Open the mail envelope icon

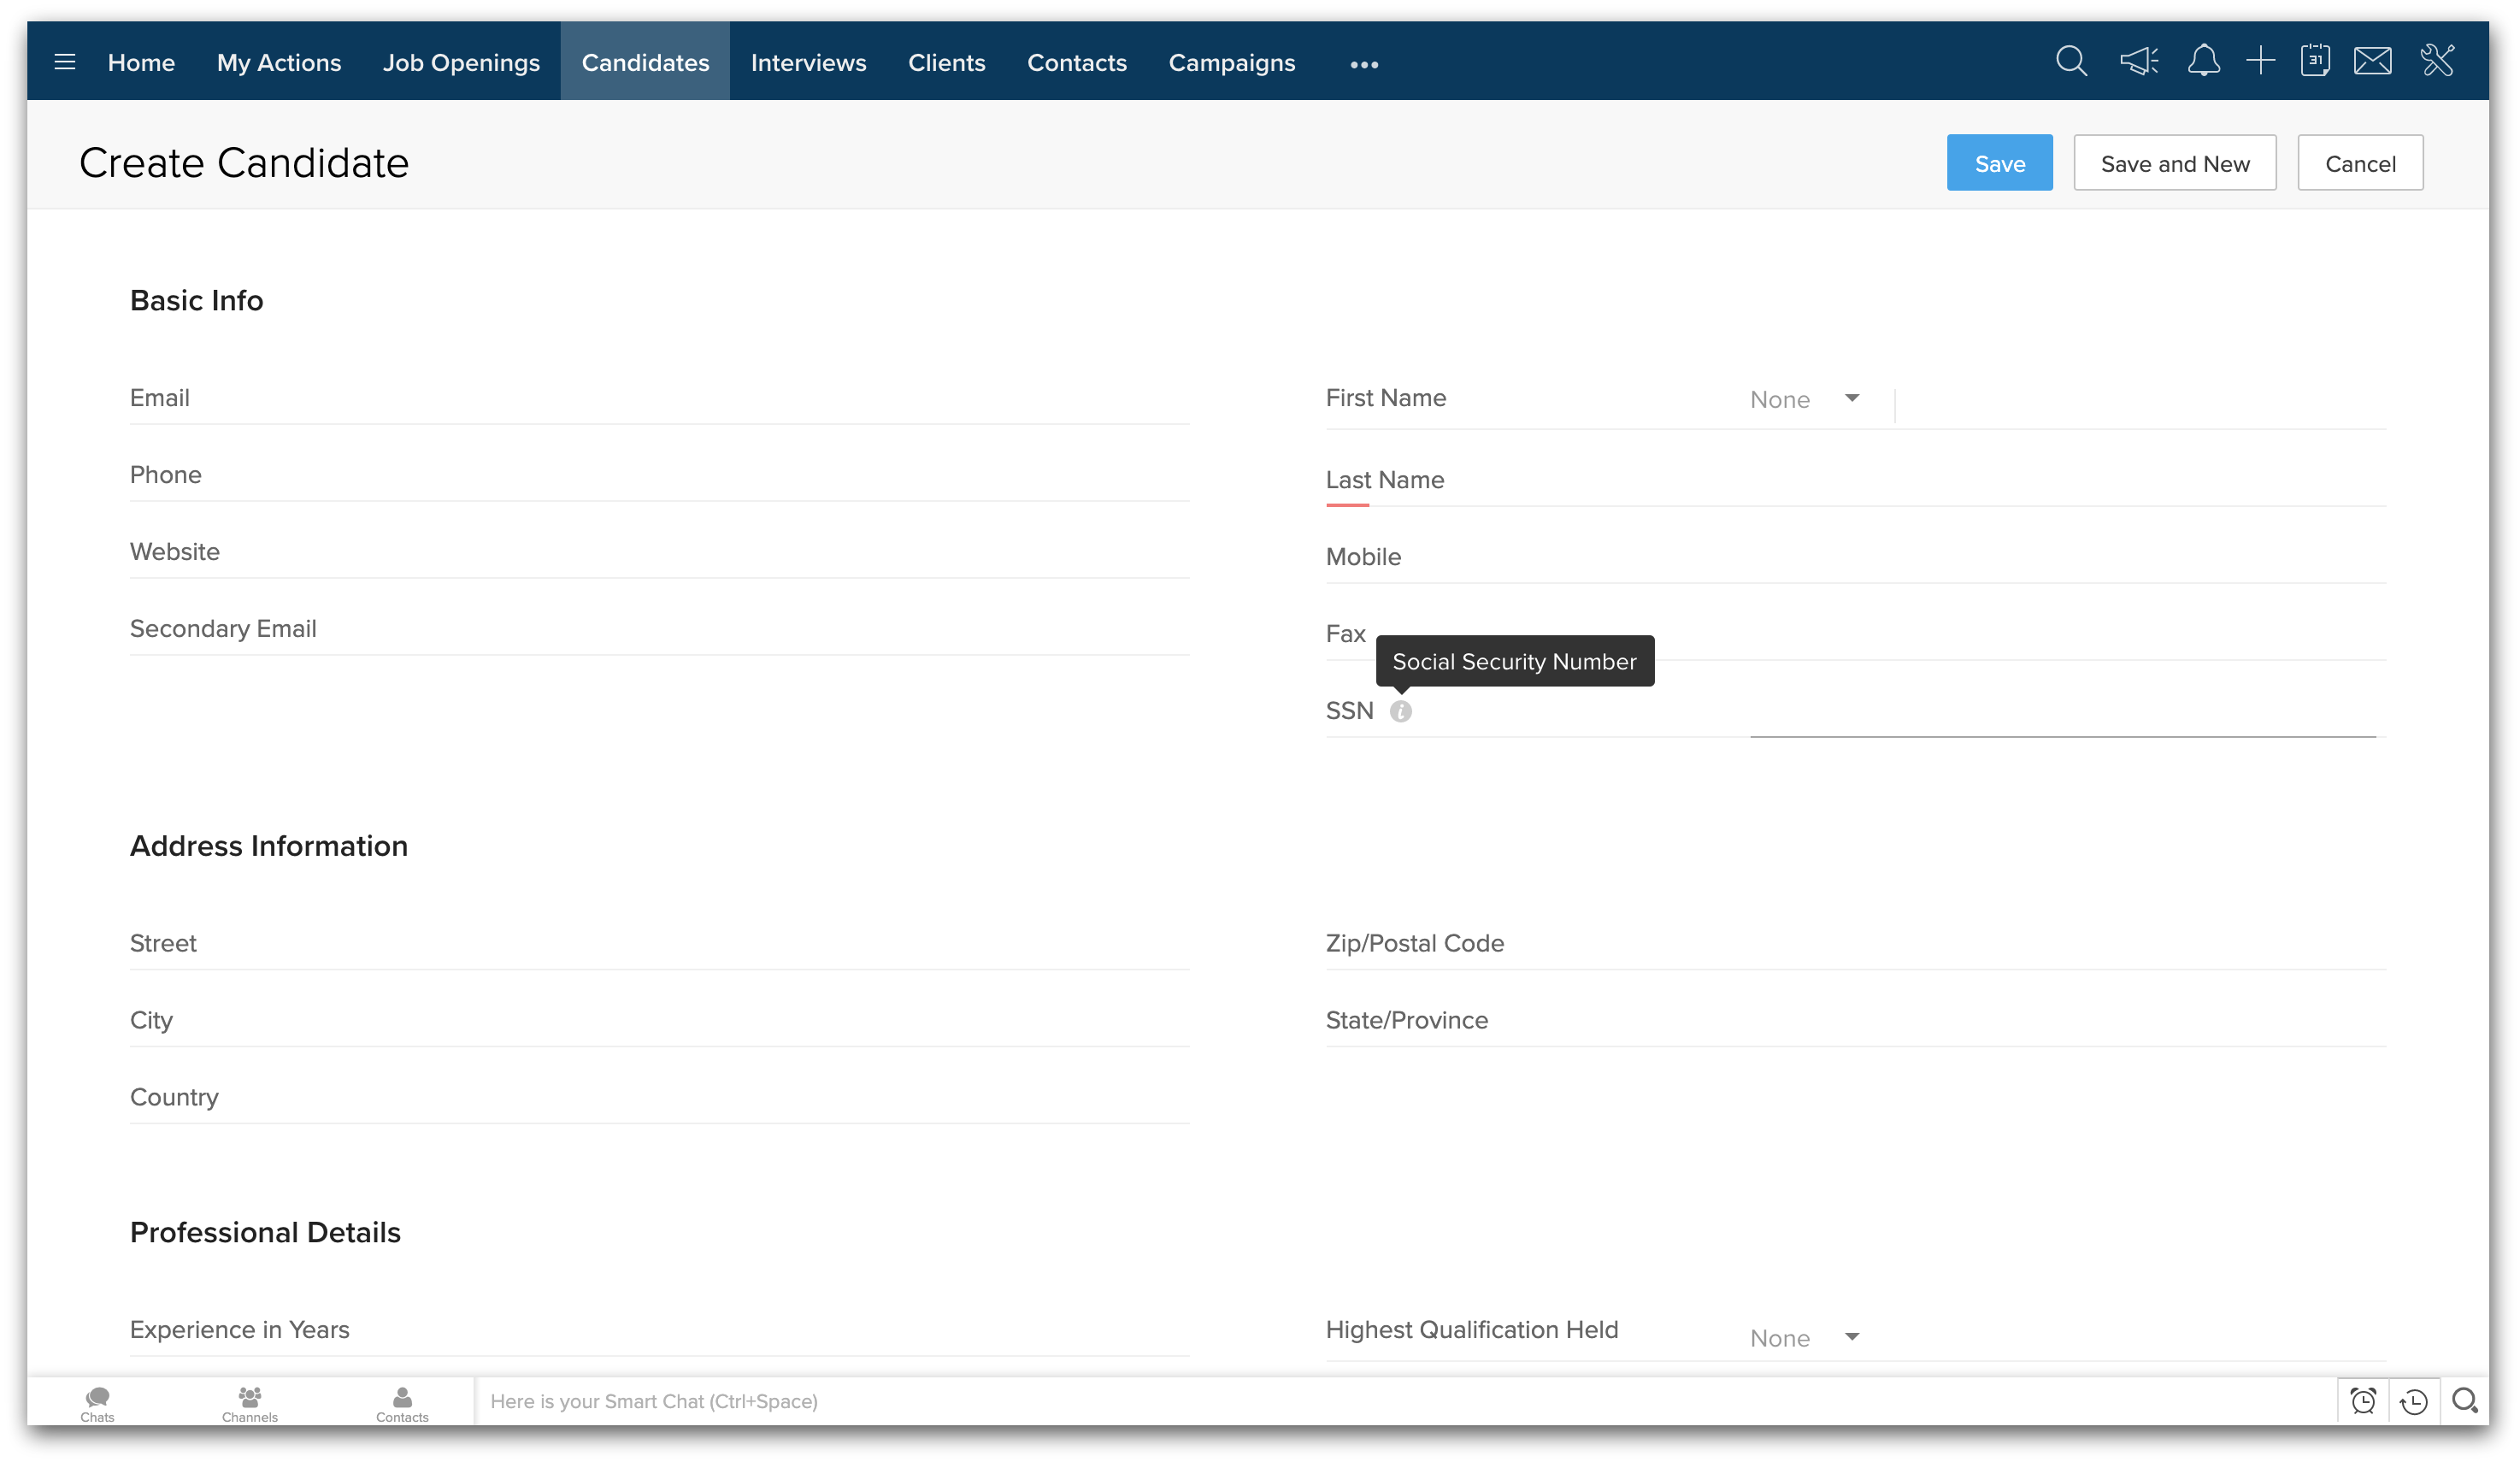(x=2372, y=62)
